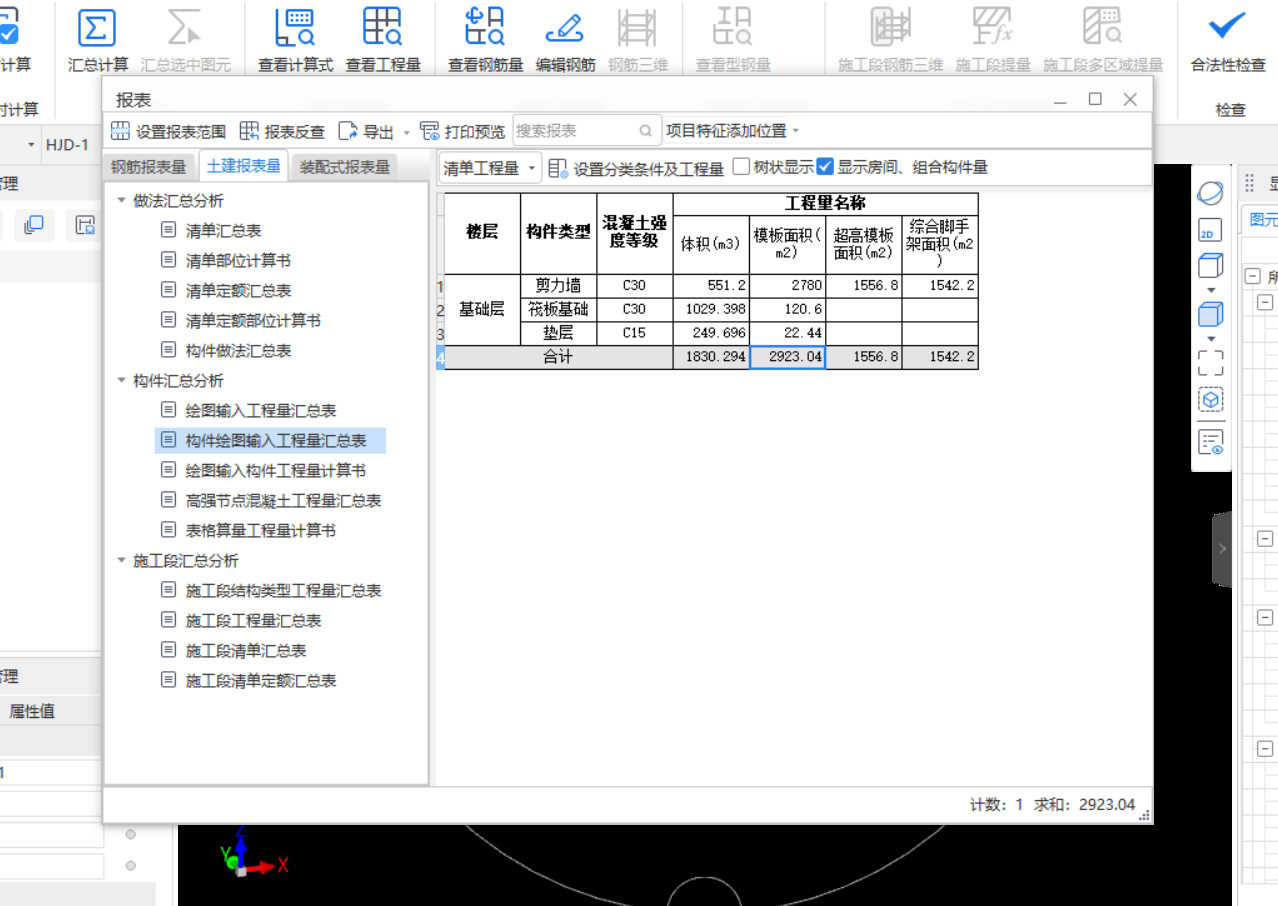1278x906 pixels.
Task: Switch to 装配式报表量 tab
Action: point(345,167)
